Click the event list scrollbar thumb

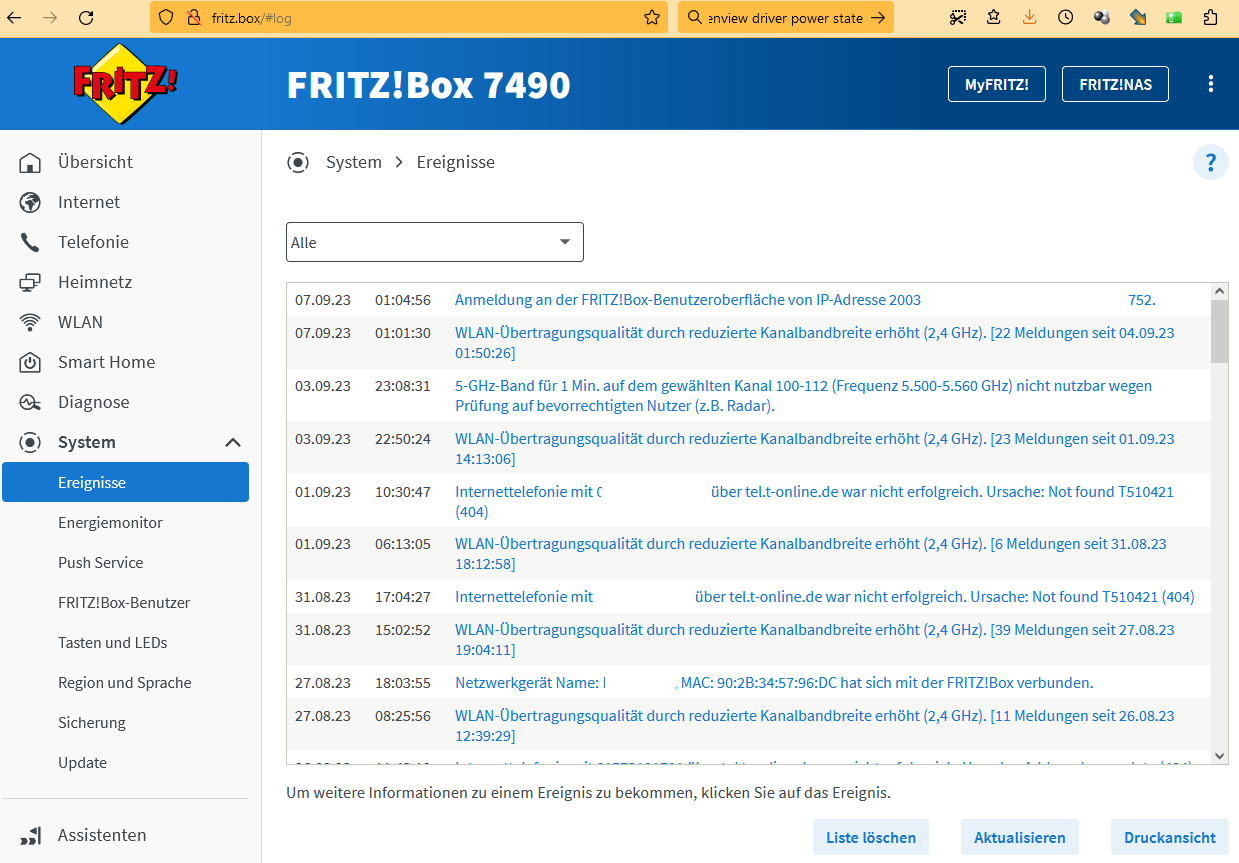(x=1220, y=331)
